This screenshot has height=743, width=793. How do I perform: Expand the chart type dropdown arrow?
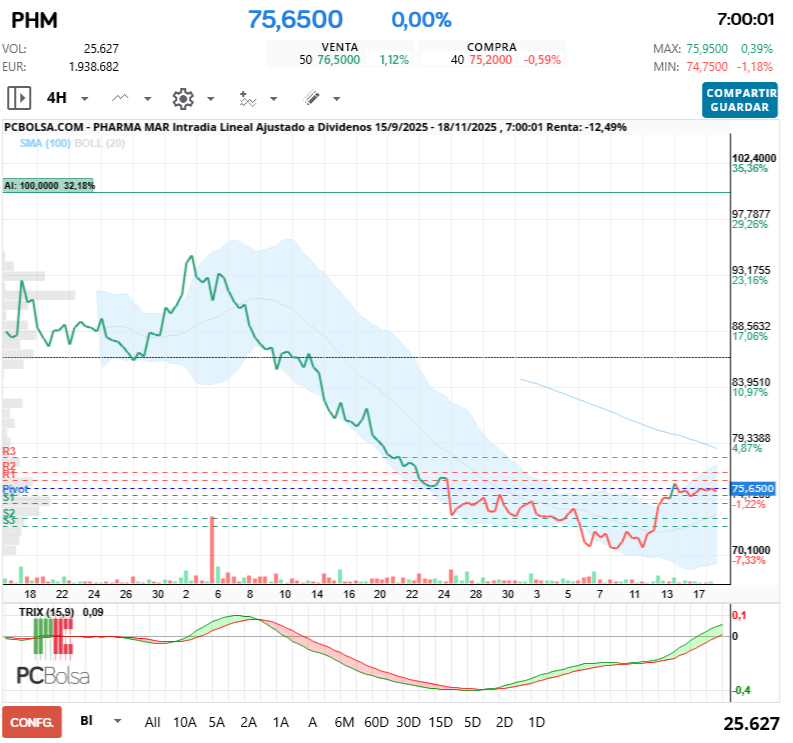click(148, 99)
